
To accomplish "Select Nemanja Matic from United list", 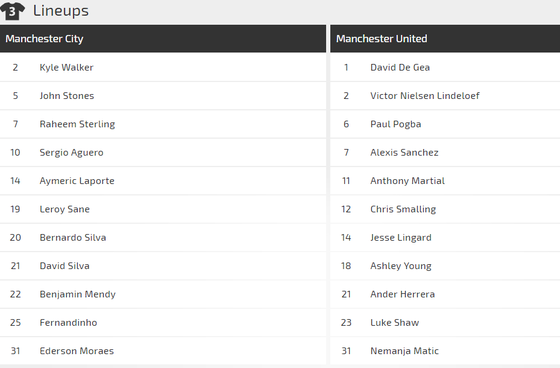I will coord(404,351).
